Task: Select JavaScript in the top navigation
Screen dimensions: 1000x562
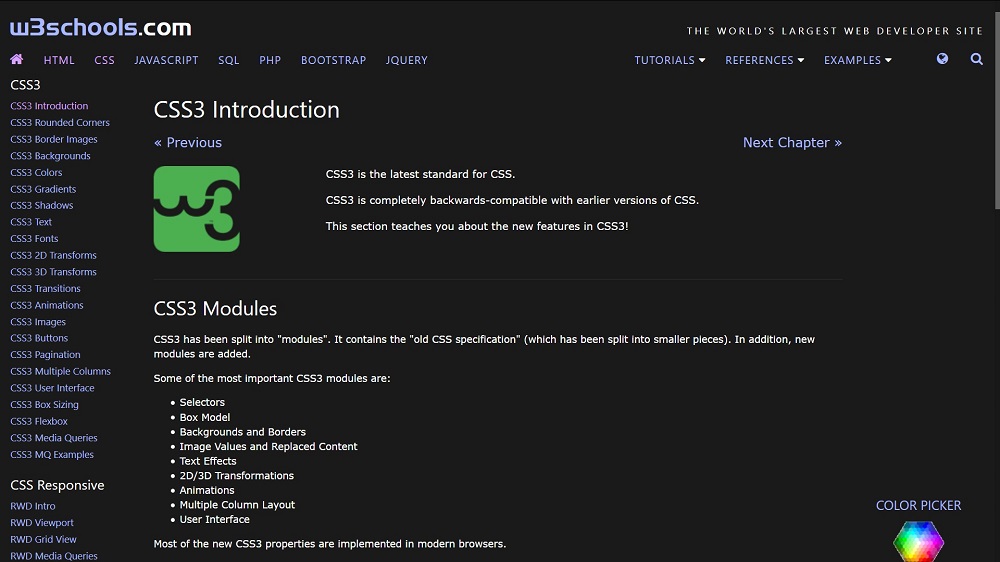Action: [166, 60]
